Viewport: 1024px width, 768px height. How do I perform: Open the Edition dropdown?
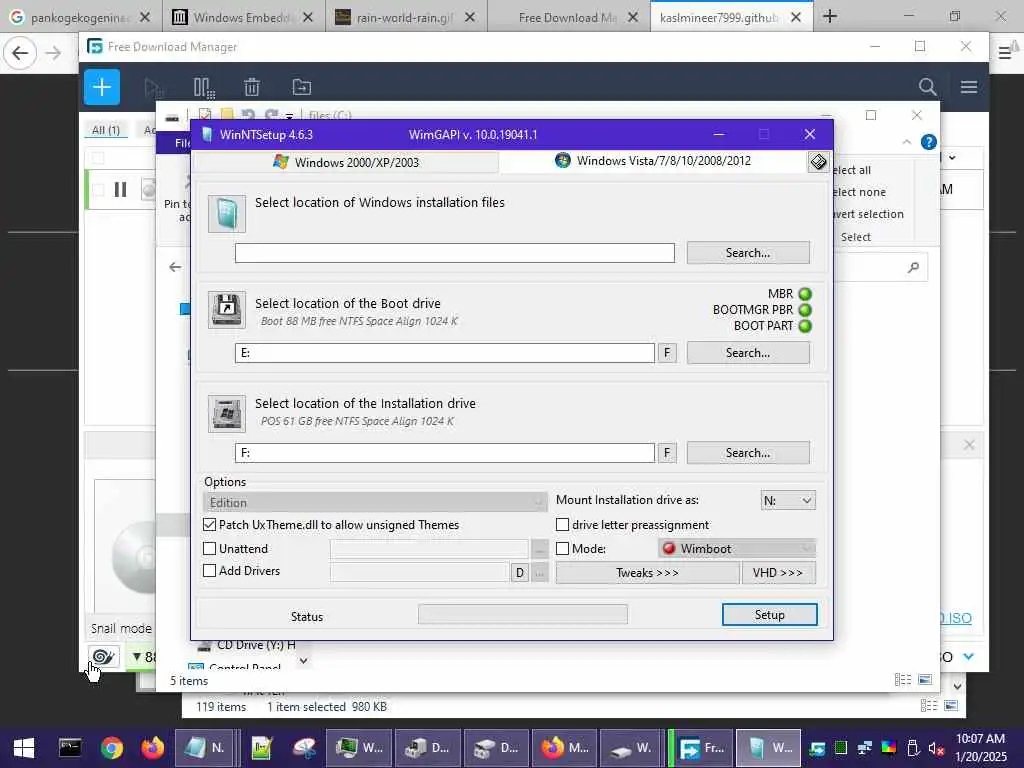pyautogui.click(x=375, y=502)
